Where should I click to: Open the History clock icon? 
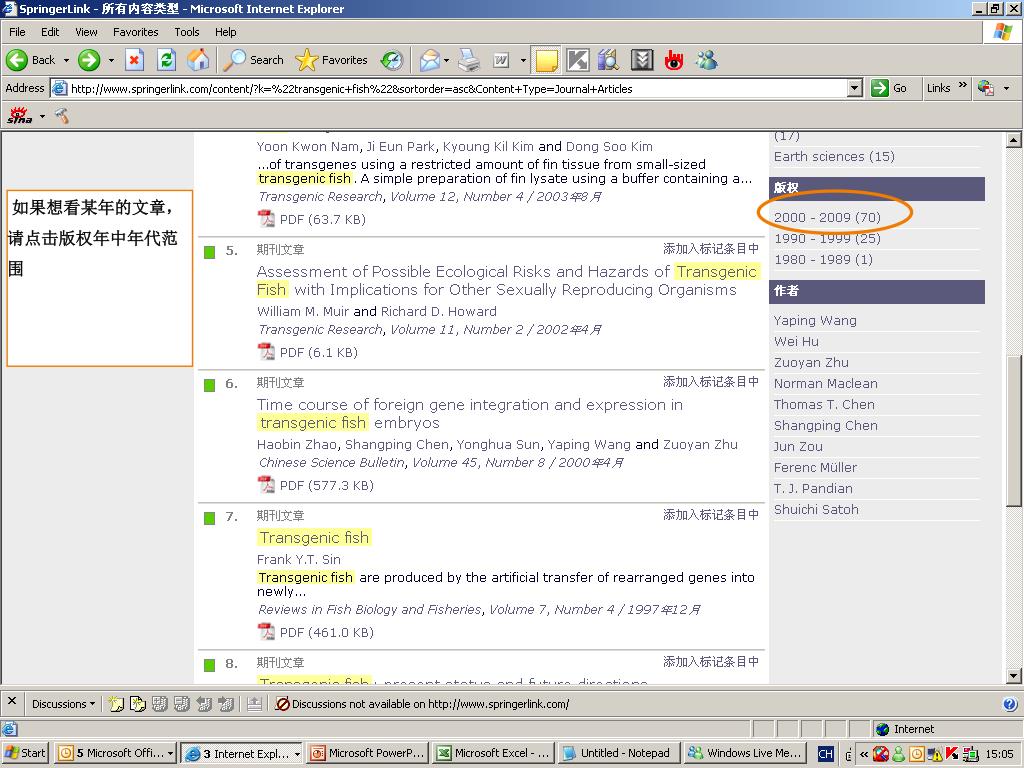point(392,60)
